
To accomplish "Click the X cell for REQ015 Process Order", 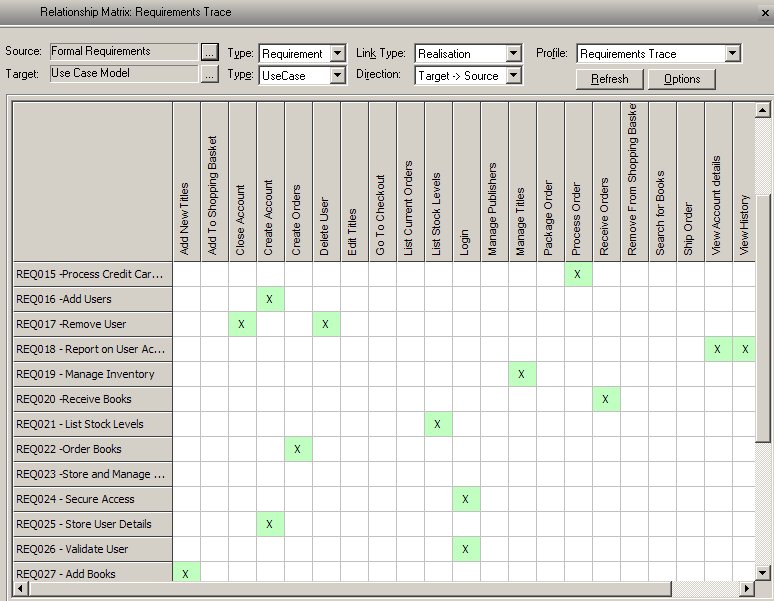I will pyautogui.click(x=578, y=274).
